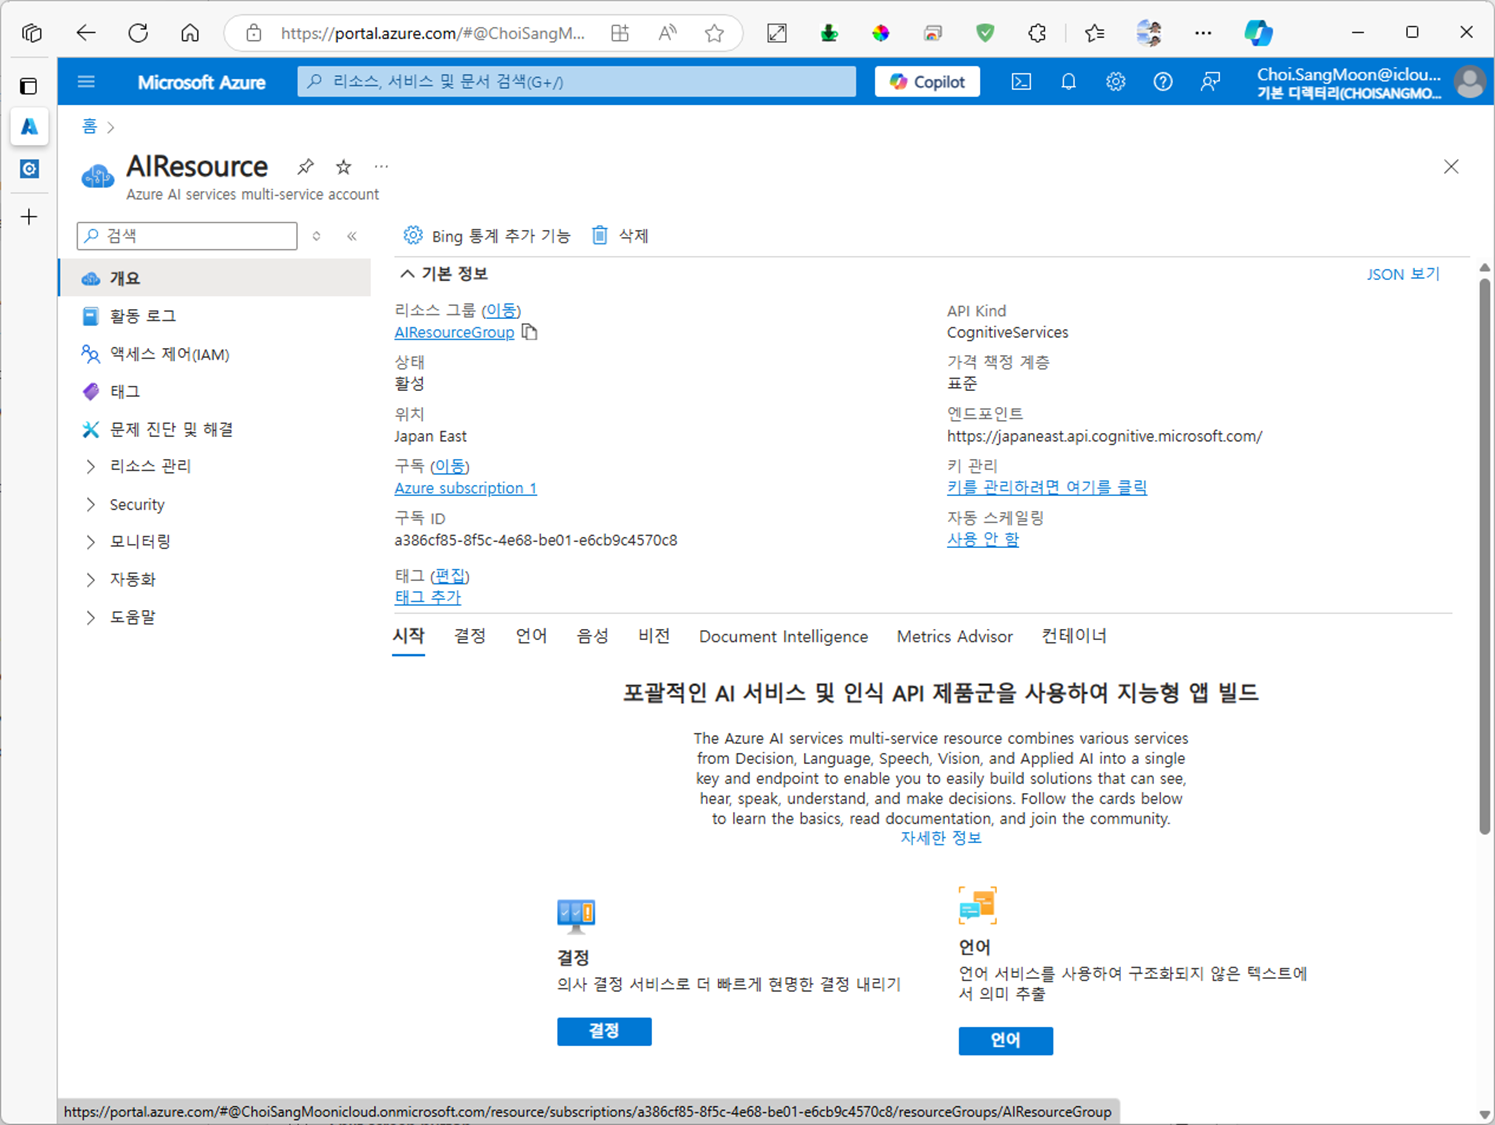1495x1125 pixels.
Task: Click the sidebar 검색 input field
Action: pyautogui.click(x=187, y=236)
